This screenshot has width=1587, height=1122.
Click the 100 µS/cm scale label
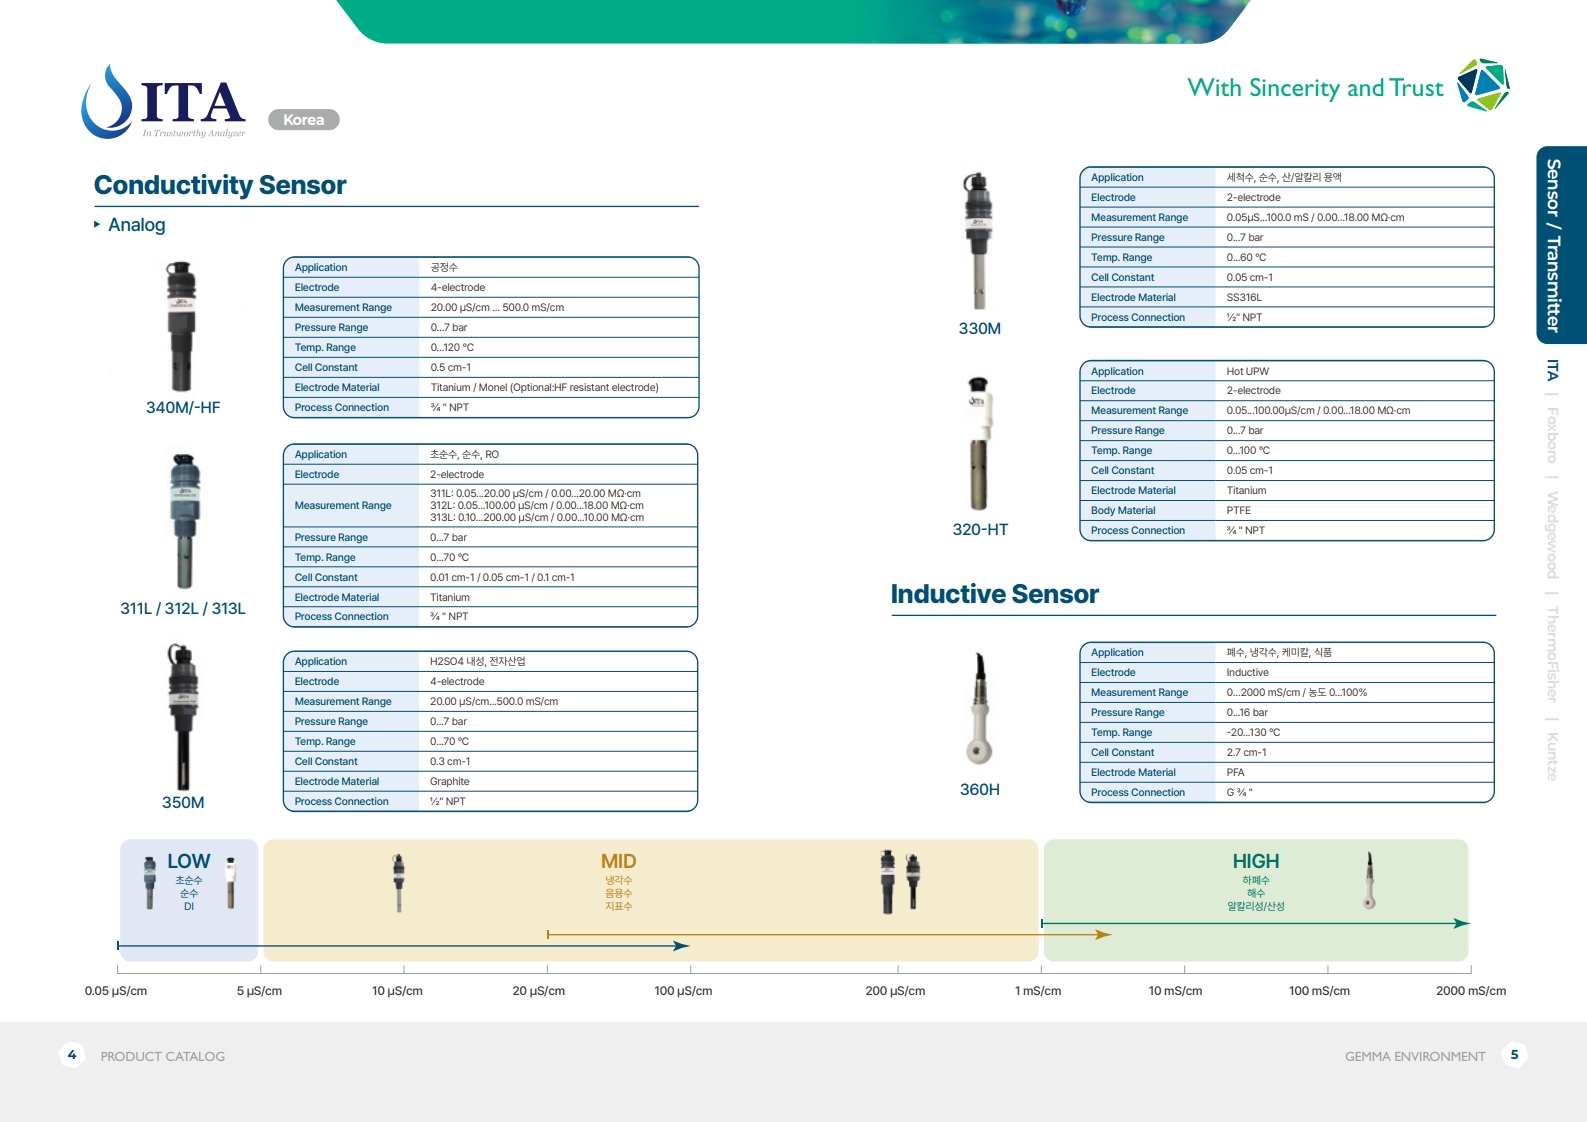click(x=683, y=991)
